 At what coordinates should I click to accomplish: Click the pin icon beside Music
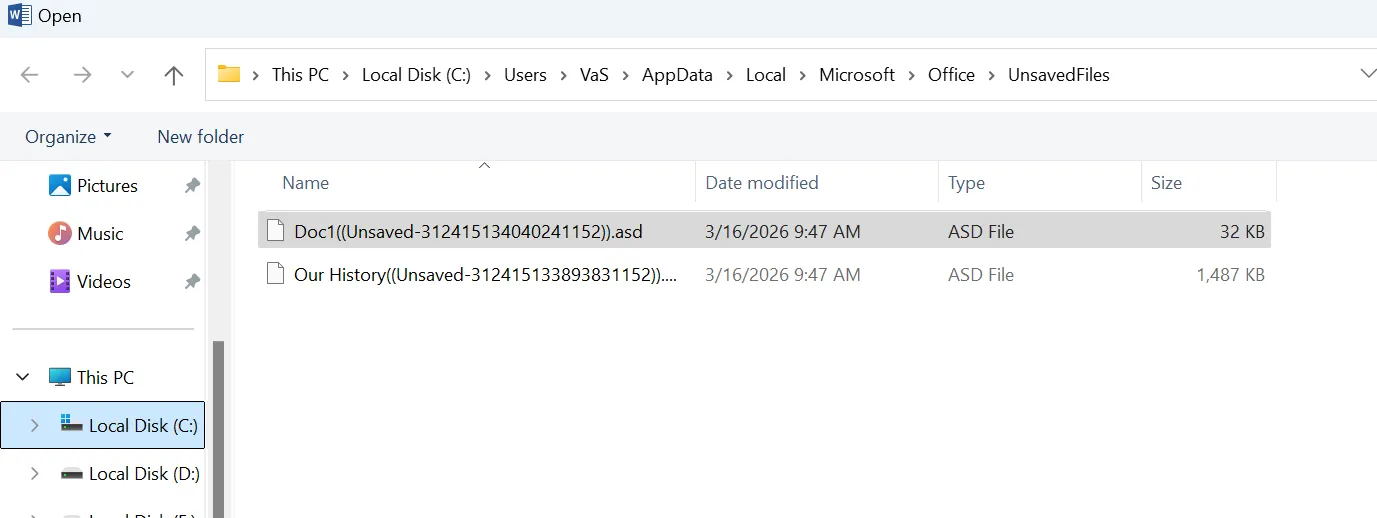(192, 234)
